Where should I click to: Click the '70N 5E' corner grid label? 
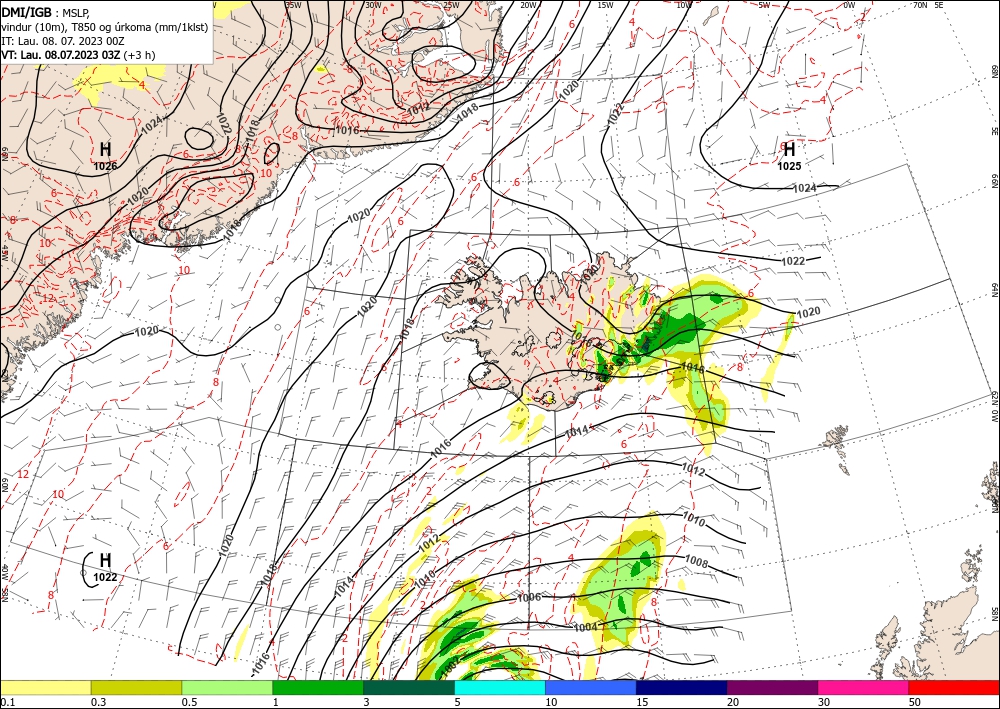(x=928, y=5)
